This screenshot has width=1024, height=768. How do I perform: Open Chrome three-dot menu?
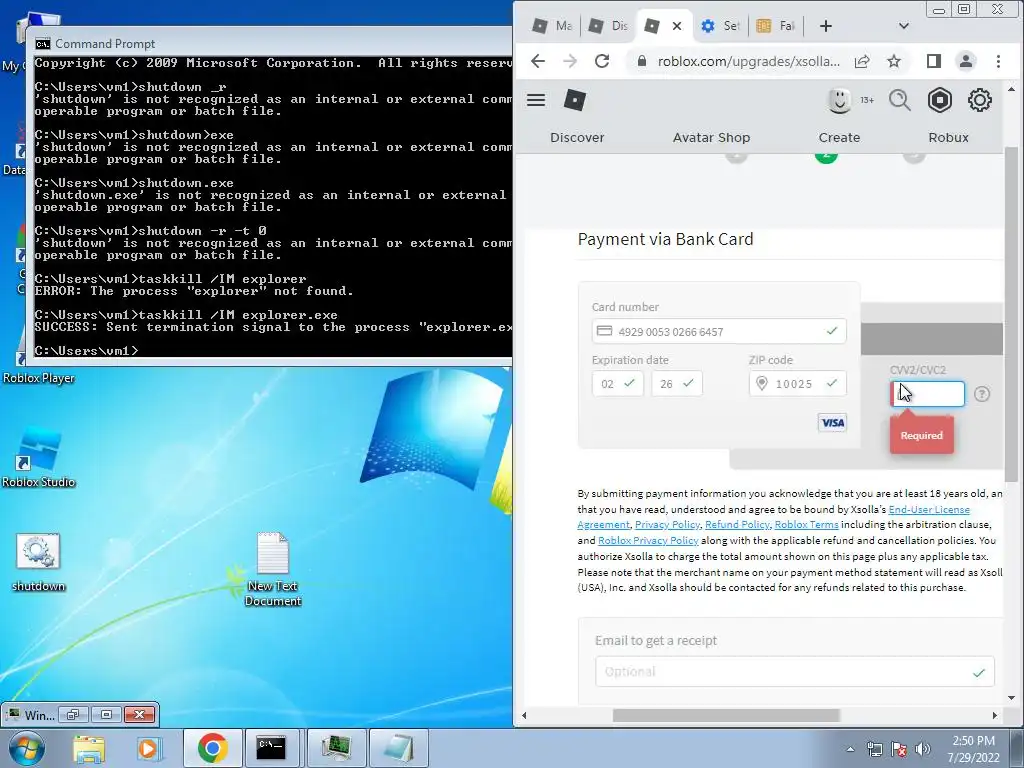(x=998, y=61)
